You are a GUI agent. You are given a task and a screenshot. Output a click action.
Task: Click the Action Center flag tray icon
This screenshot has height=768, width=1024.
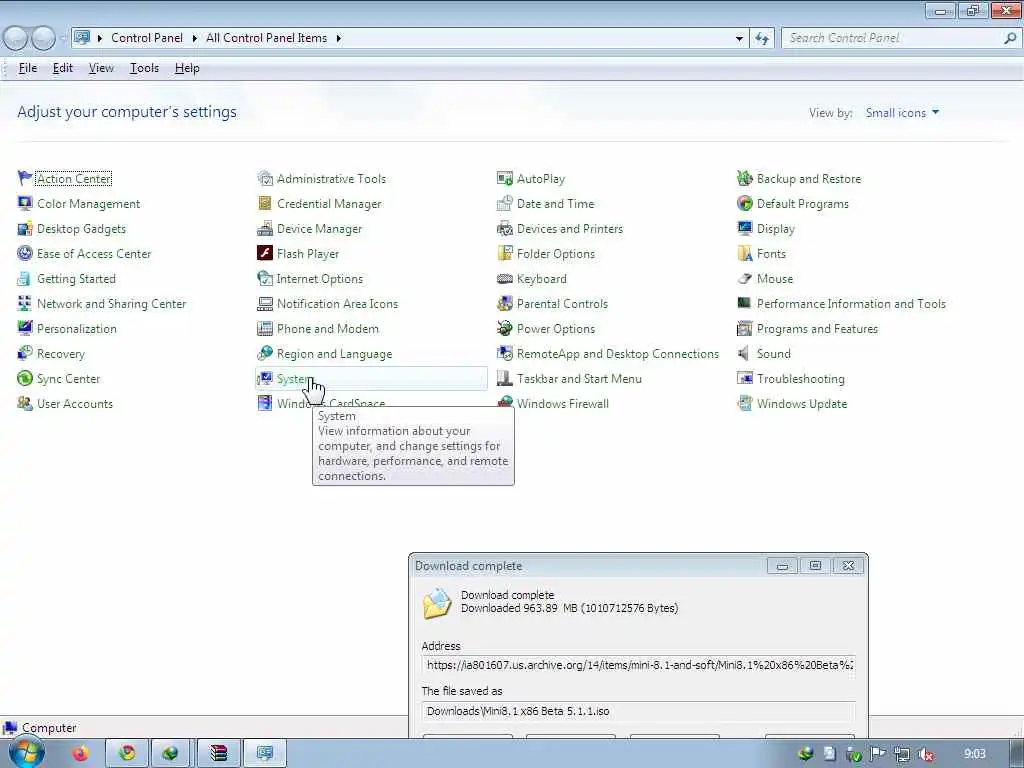tap(877, 754)
